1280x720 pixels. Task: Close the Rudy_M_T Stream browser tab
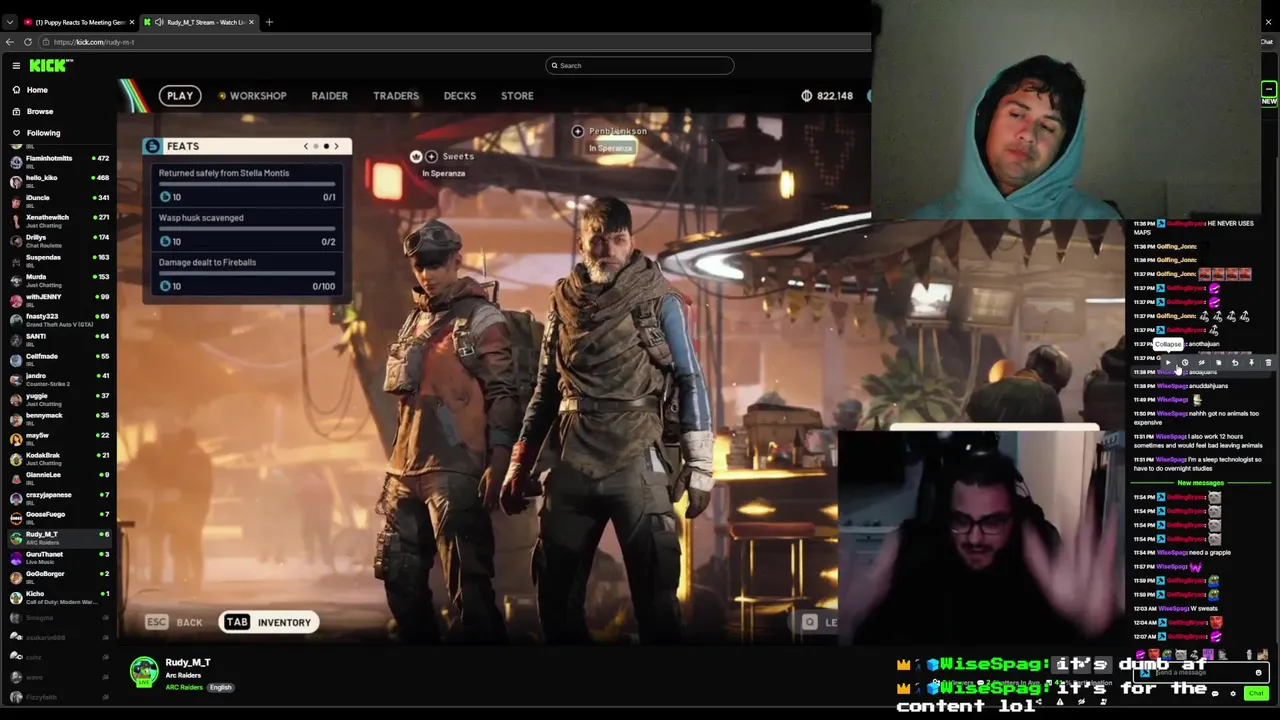click(251, 22)
